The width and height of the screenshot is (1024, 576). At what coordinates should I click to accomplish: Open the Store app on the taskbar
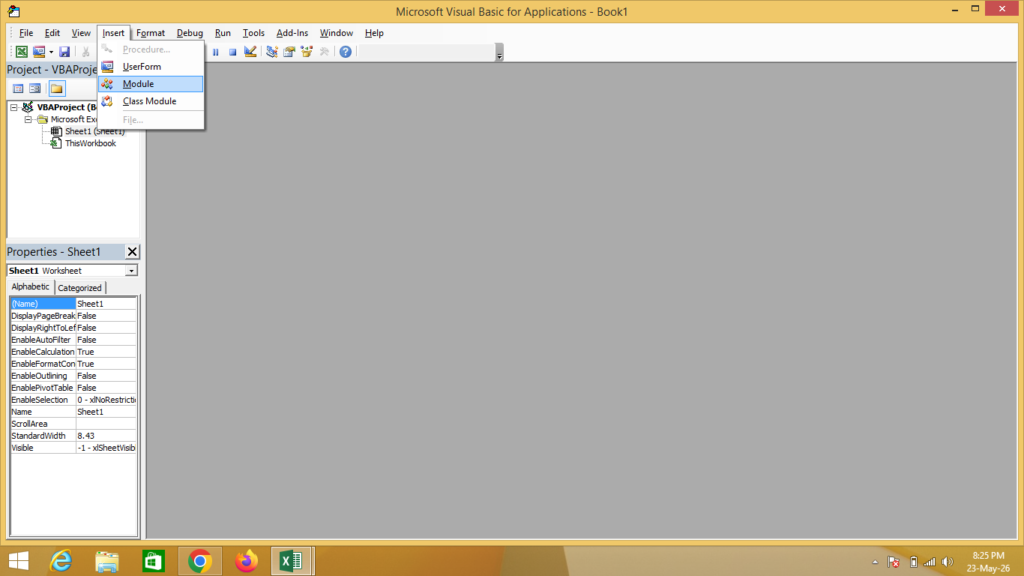click(153, 561)
